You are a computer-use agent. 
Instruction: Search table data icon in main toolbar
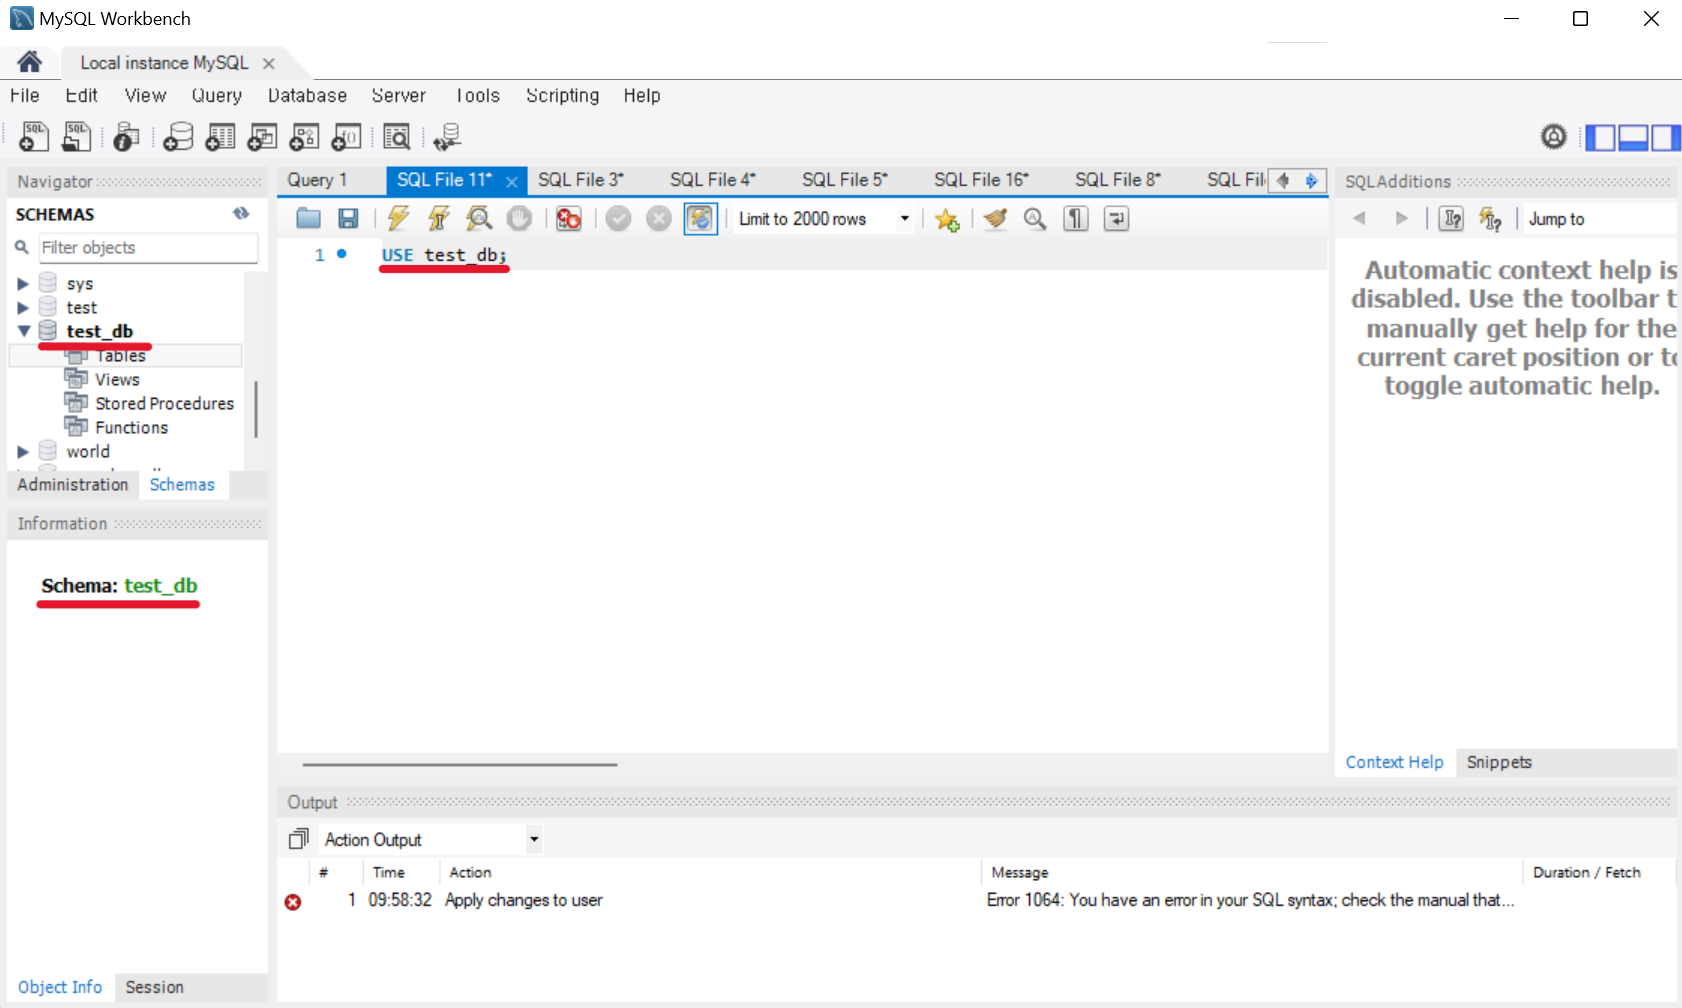point(397,137)
